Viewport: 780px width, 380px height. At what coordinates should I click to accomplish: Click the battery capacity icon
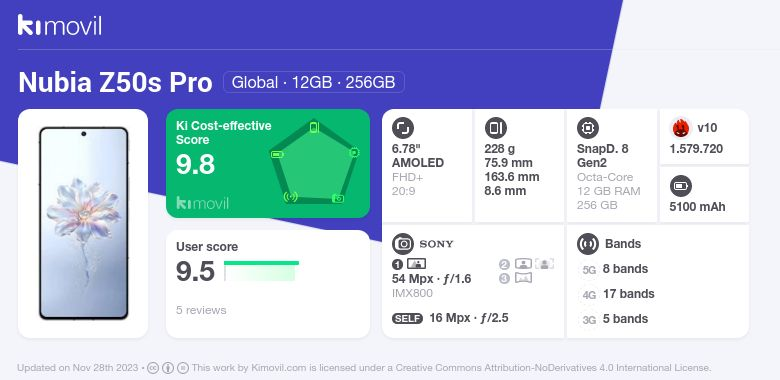click(681, 187)
